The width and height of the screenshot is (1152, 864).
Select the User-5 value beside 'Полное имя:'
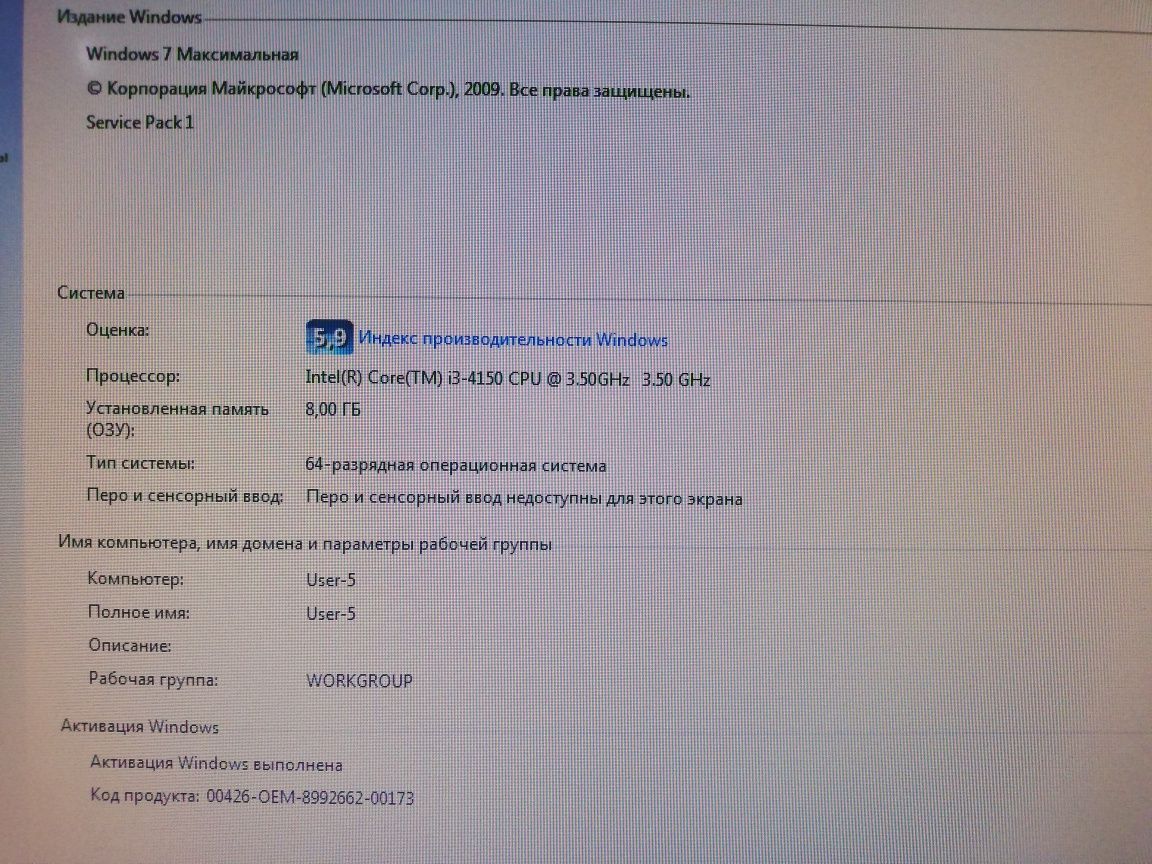click(x=331, y=613)
